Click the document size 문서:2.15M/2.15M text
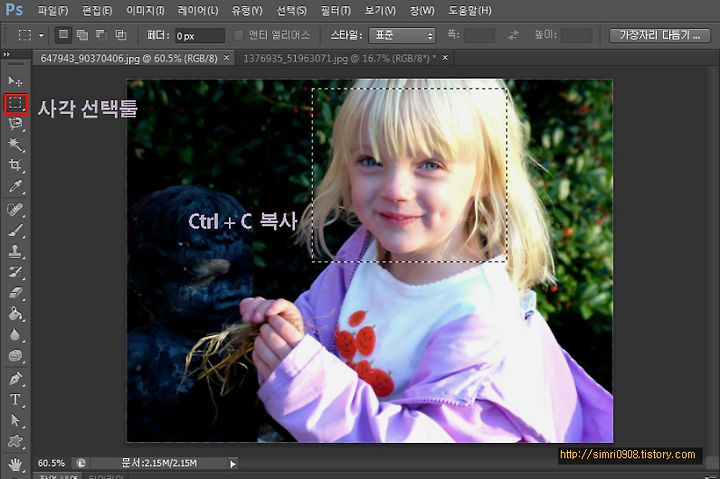Viewport: 720px width, 479px height. [x=159, y=463]
